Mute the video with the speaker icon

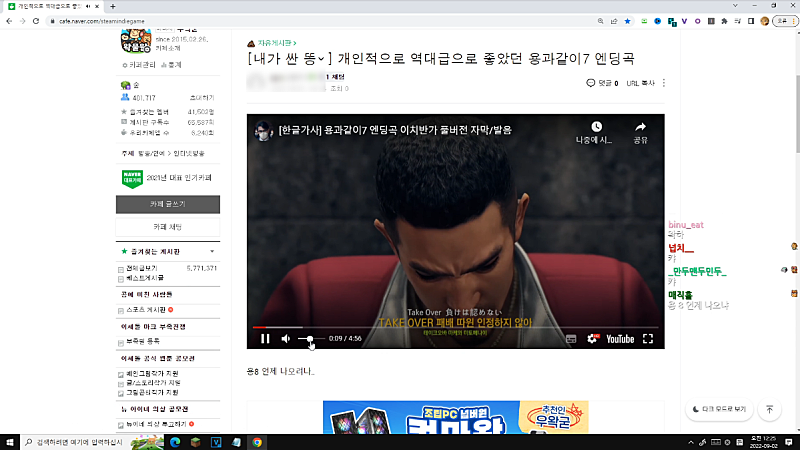click(286, 339)
